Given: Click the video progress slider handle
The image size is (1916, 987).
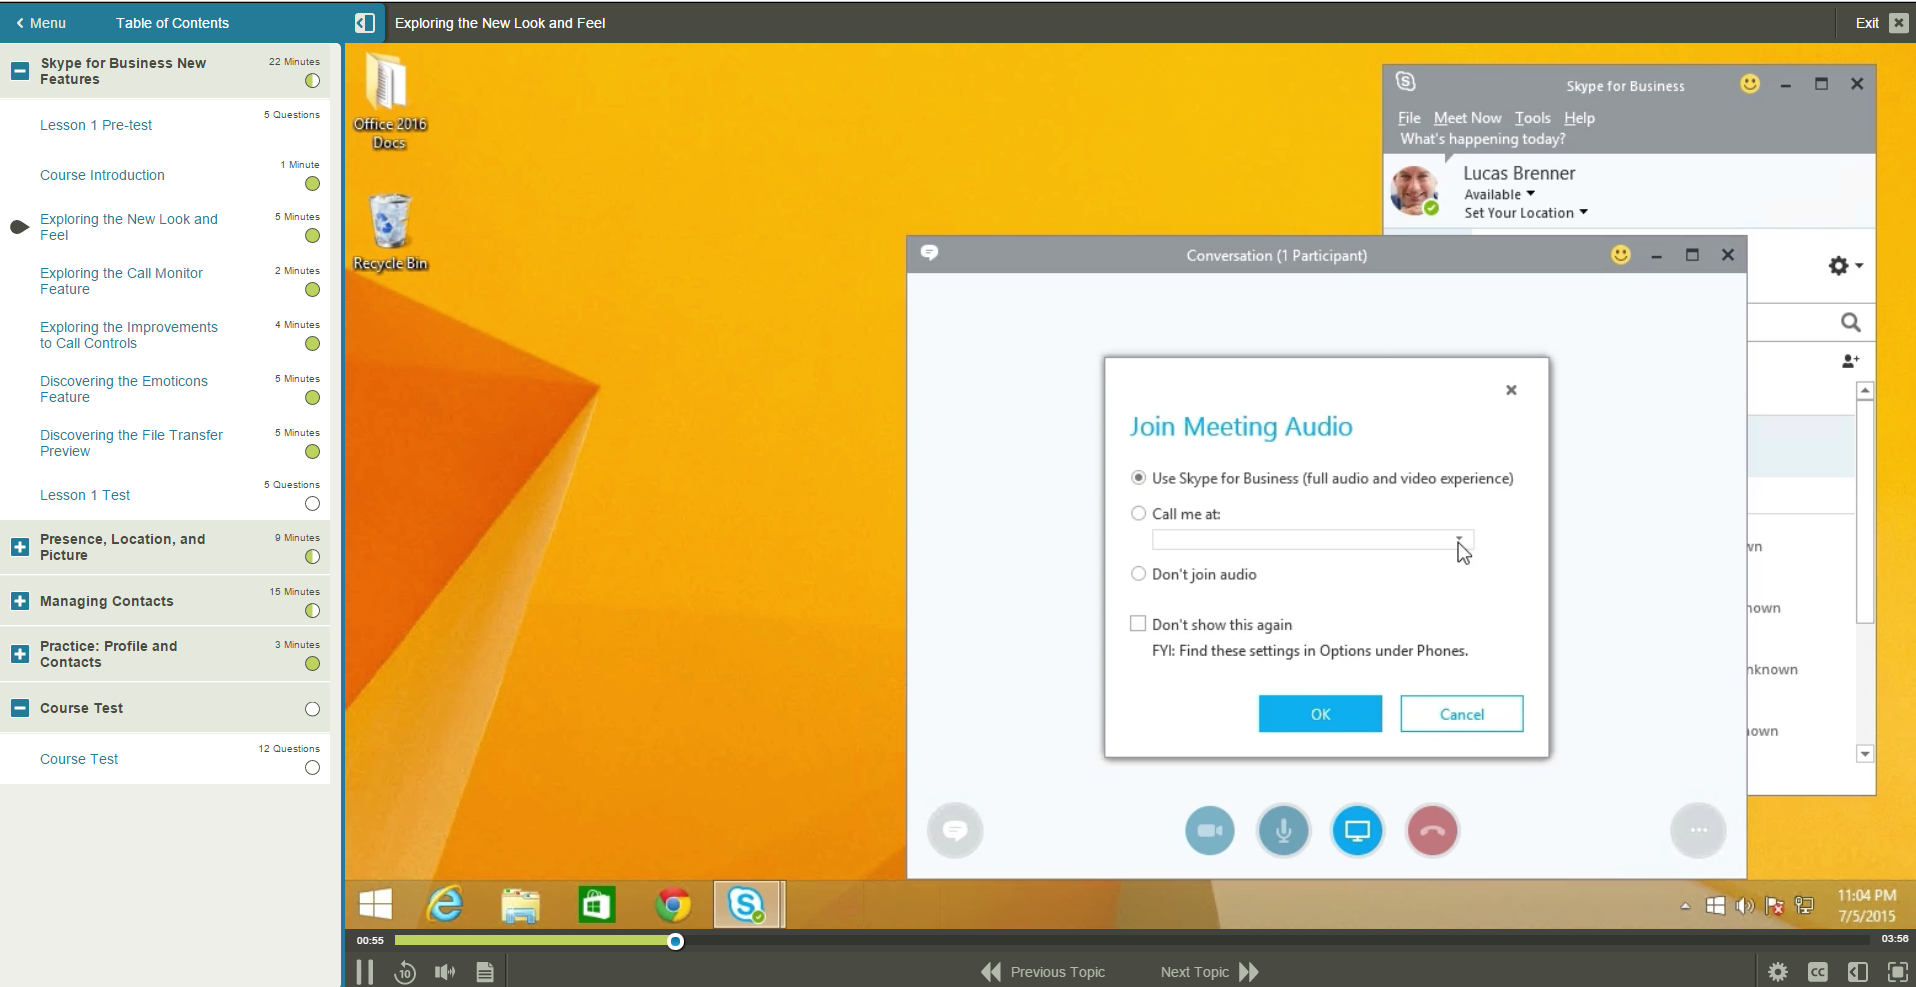Looking at the screenshot, I should click(x=676, y=941).
